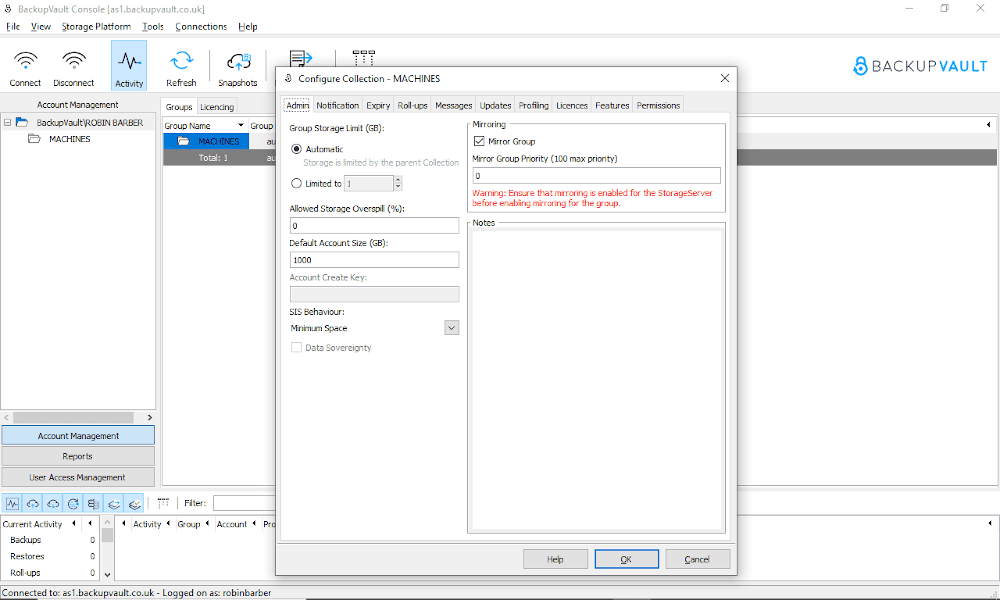The image size is (1000, 600).
Task: Click the BackupVault\ROBIN BARBER folder icon
Action: [22, 122]
